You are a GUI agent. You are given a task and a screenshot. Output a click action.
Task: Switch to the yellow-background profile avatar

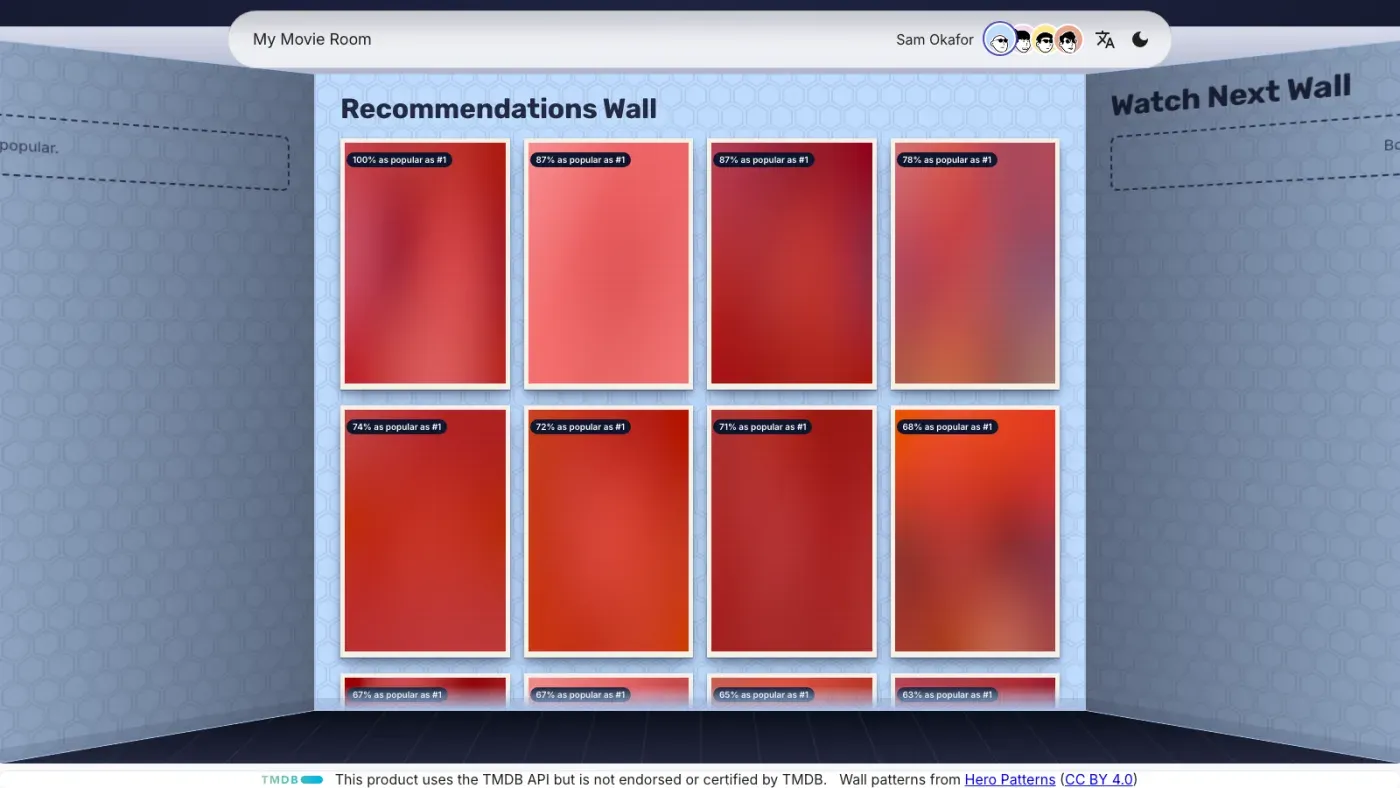pos(1045,40)
